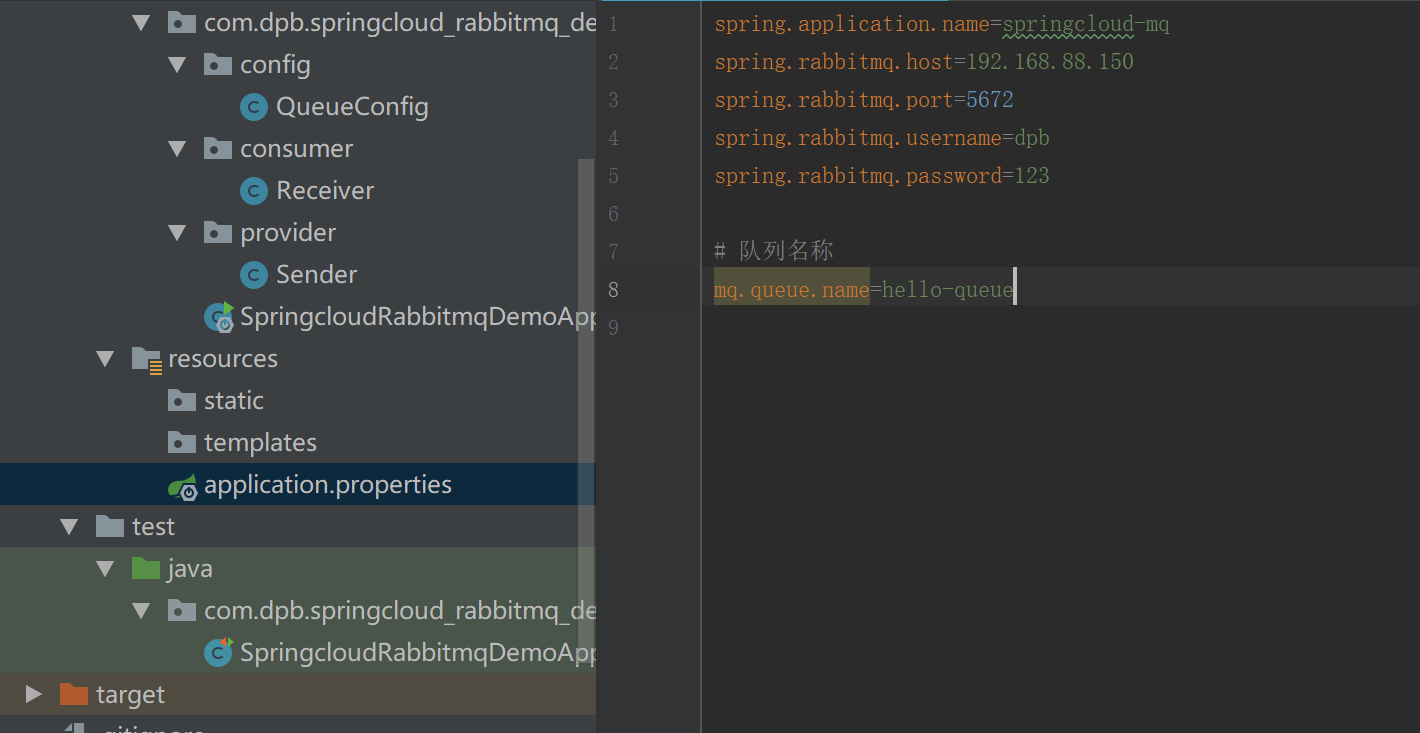Viewport: 1420px width, 733px height.
Task: Click the QueueConfig class icon
Action: click(254, 107)
